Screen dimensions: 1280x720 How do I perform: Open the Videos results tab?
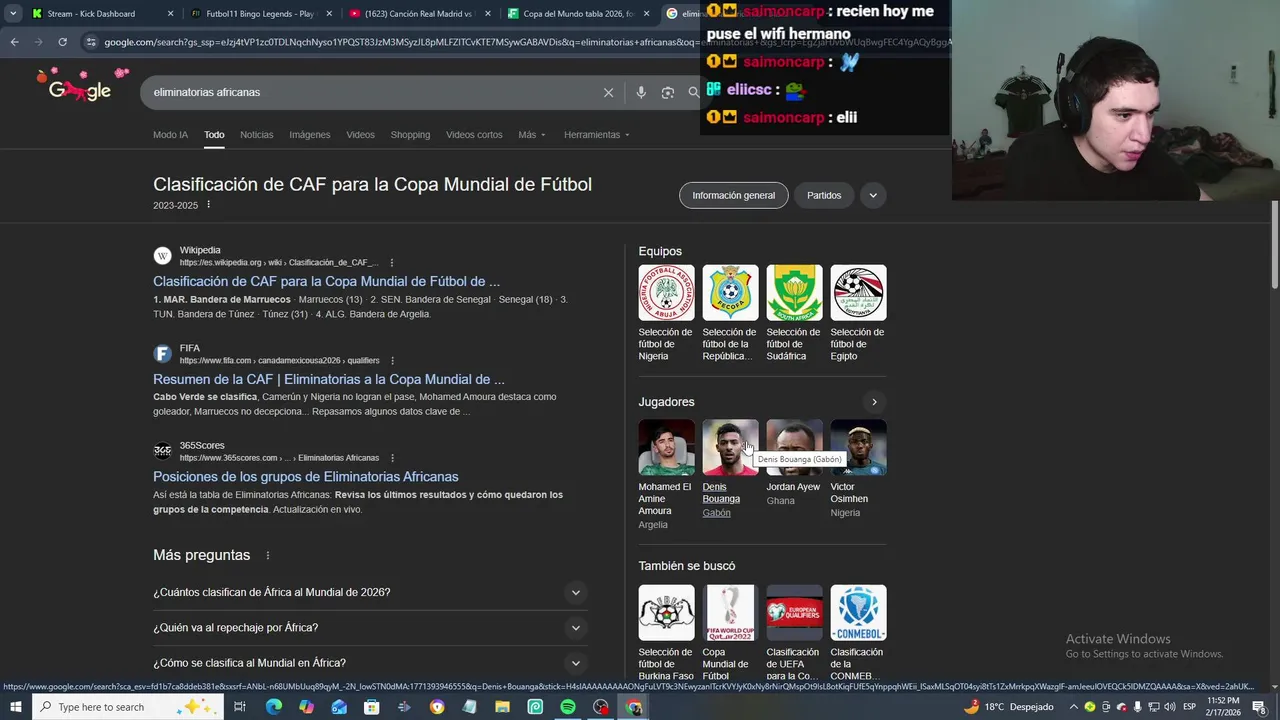click(x=360, y=135)
